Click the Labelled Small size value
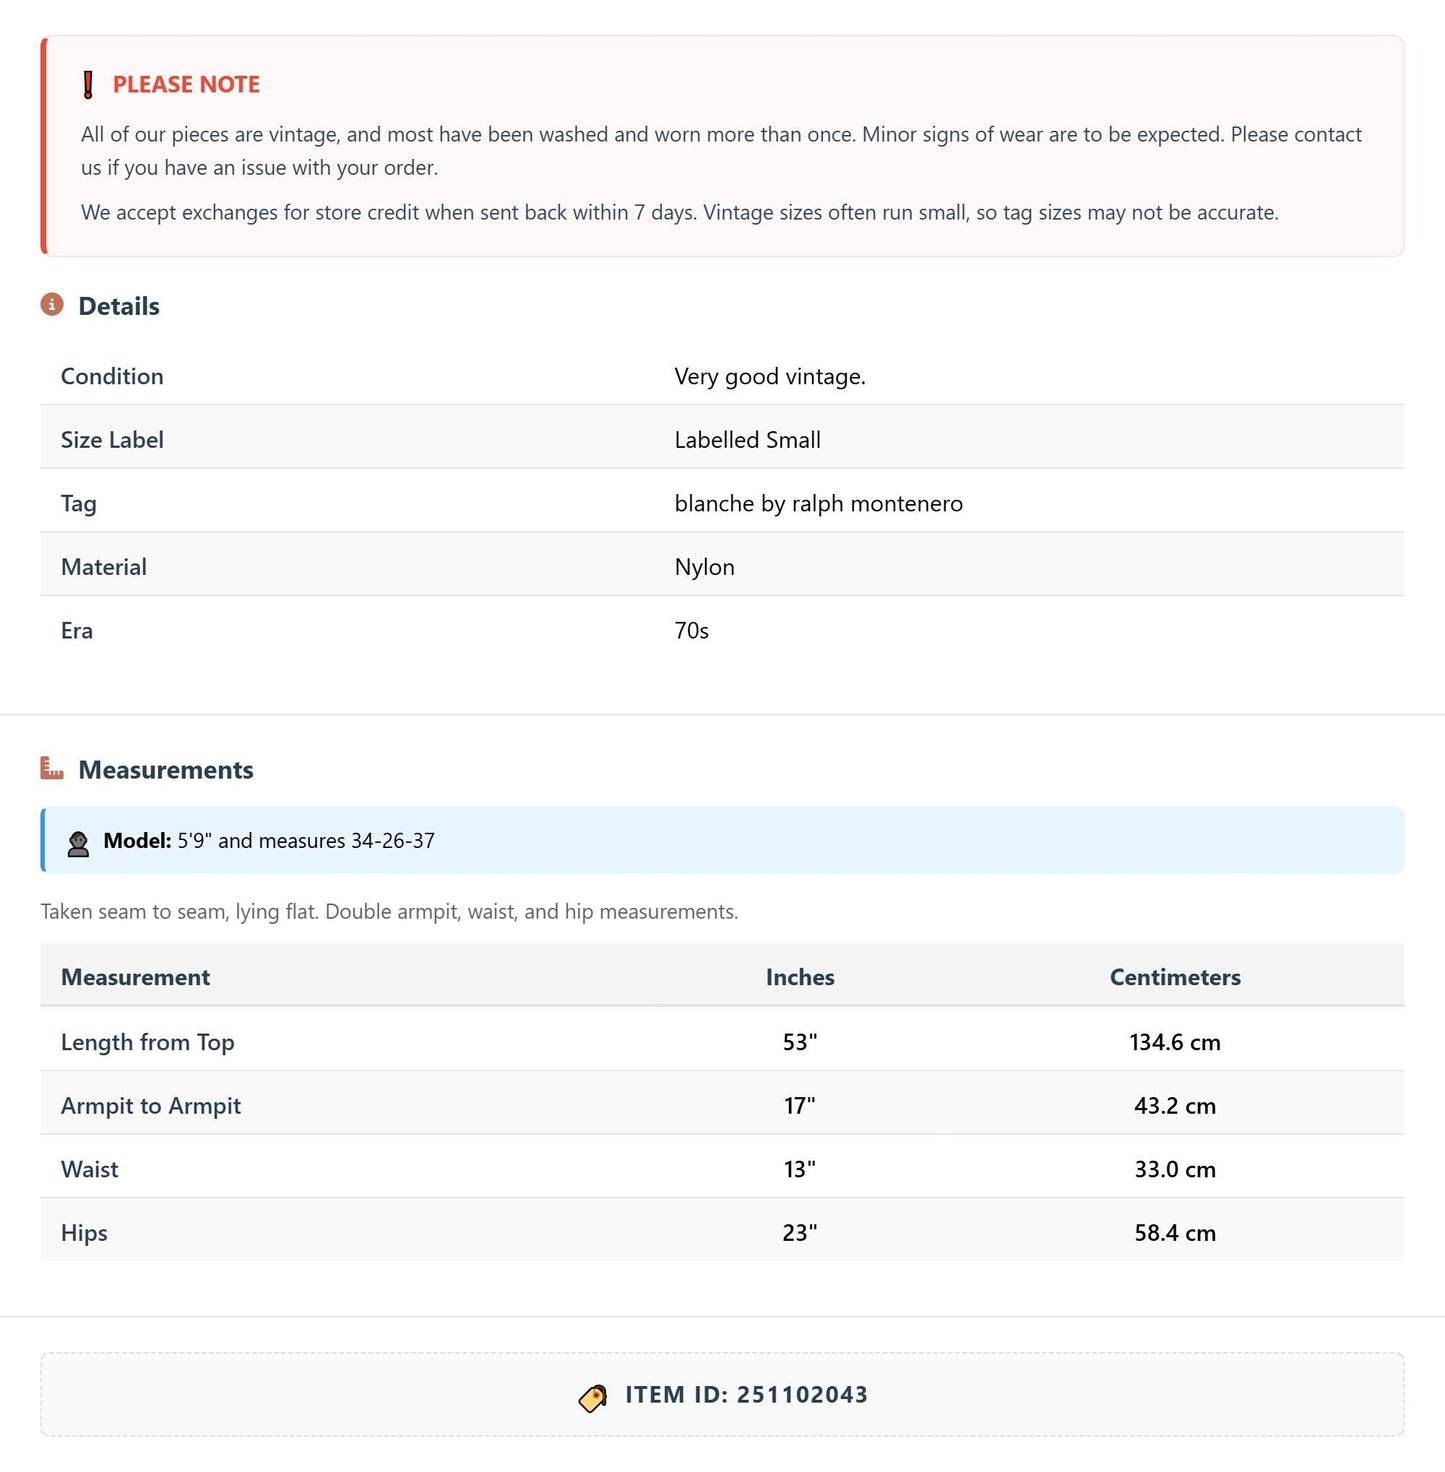This screenshot has width=1445, height=1472. point(747,440)
